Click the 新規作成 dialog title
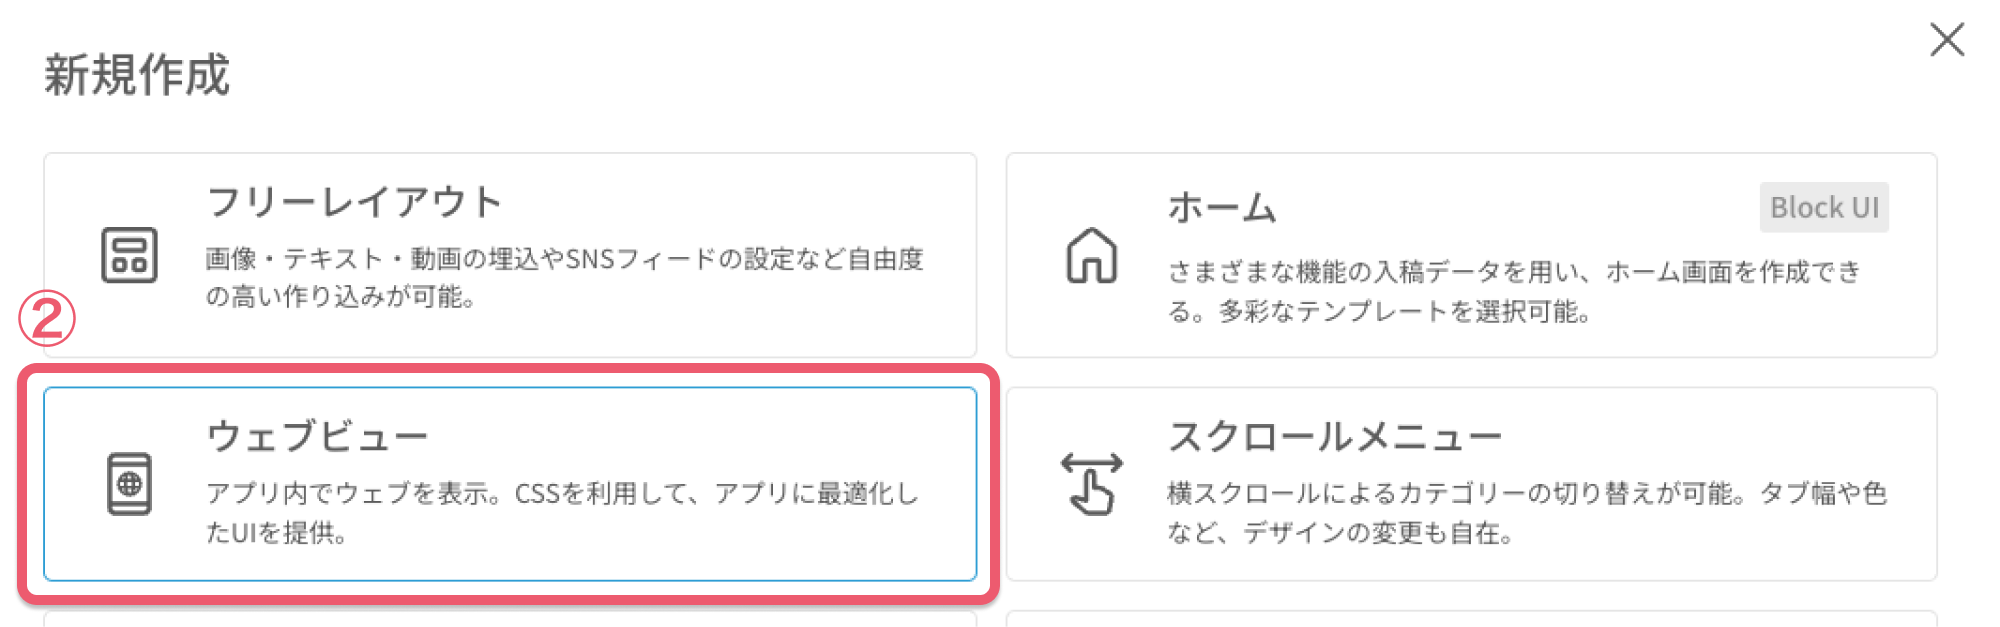This screenshot has height=627, width=2000. 137,75
